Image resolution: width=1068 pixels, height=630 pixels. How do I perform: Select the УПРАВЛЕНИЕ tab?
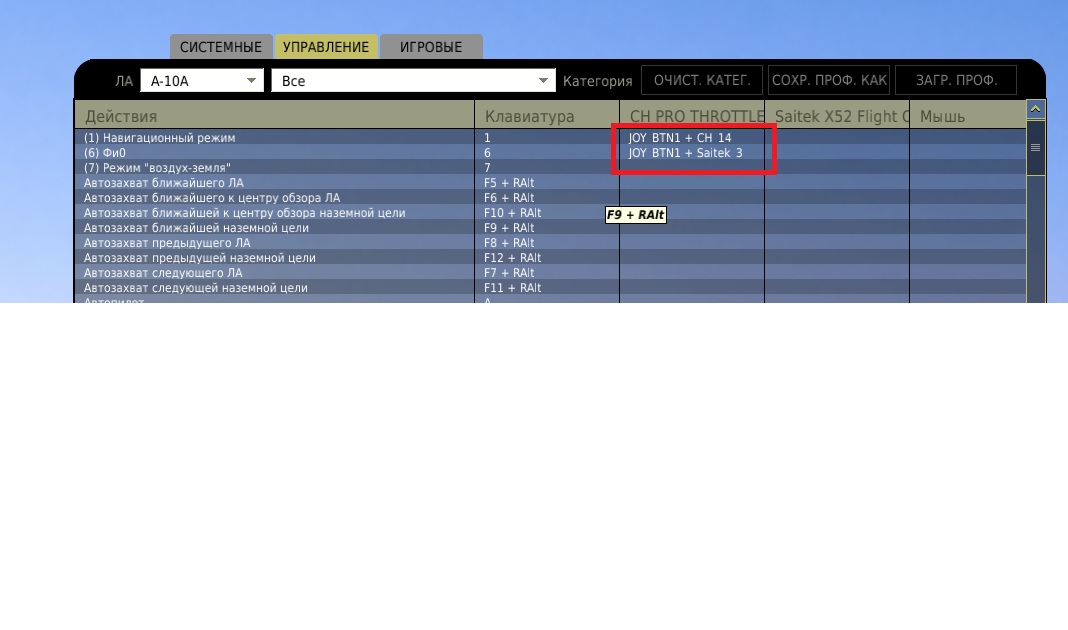[326, 46]
